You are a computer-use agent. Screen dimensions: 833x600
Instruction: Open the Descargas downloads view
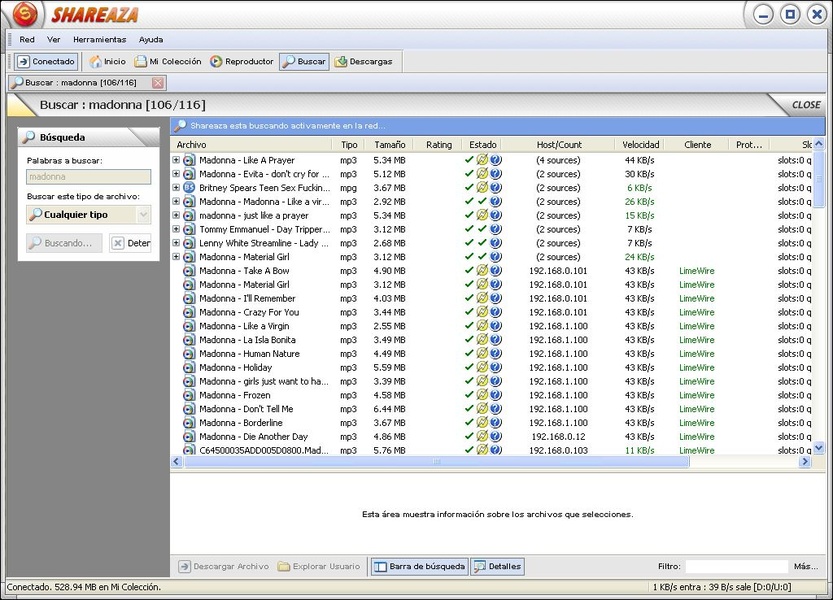[x=364, y=62]
